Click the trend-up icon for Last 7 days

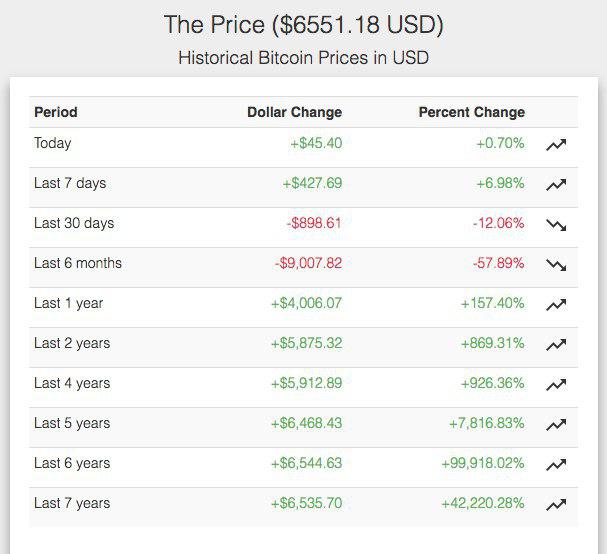pos(556,185)
